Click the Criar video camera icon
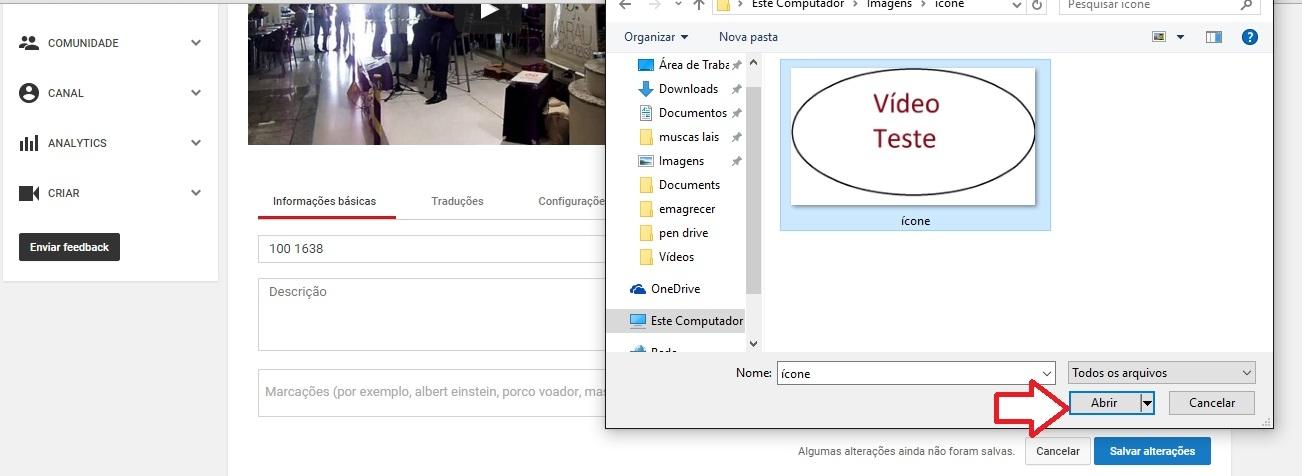 pos(29,193)
